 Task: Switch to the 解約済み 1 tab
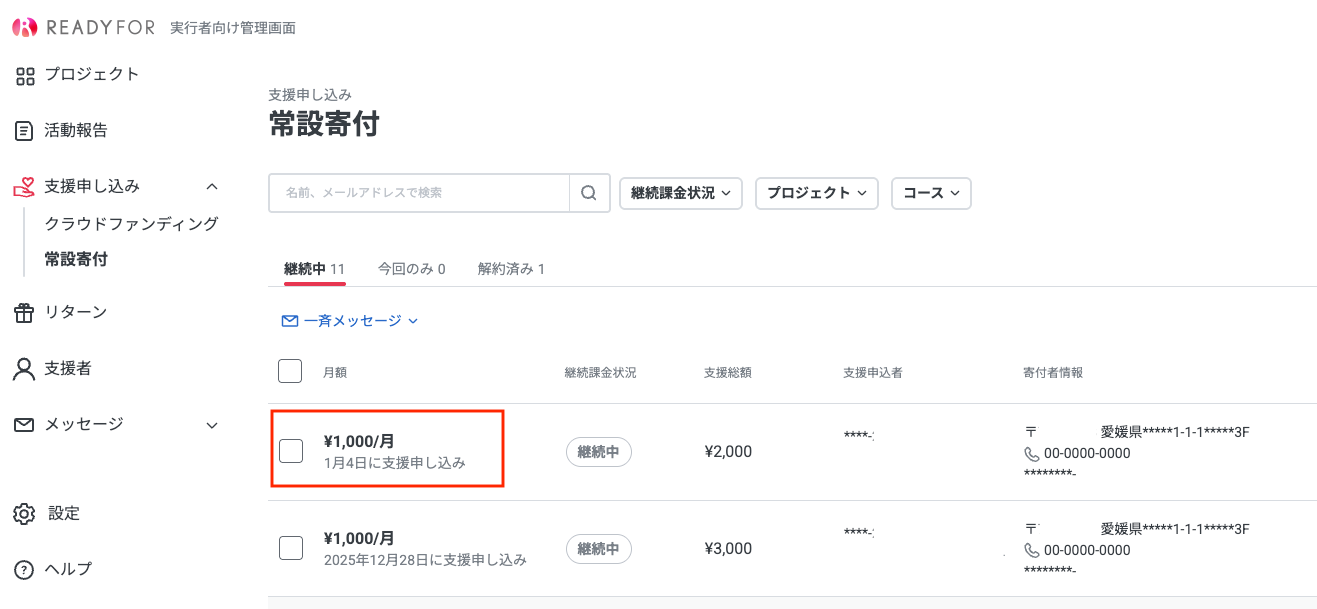(x=511, y=269)
